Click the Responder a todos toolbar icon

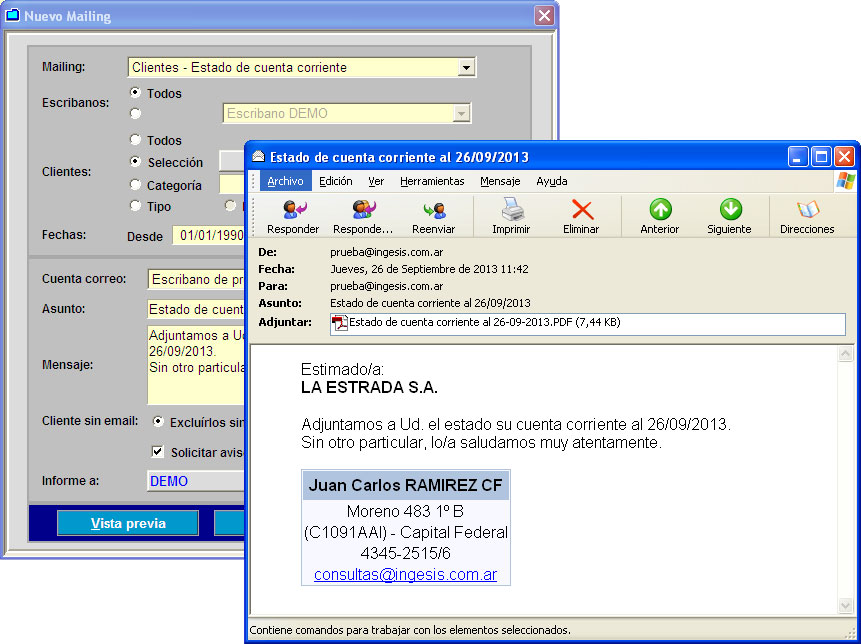363,217
